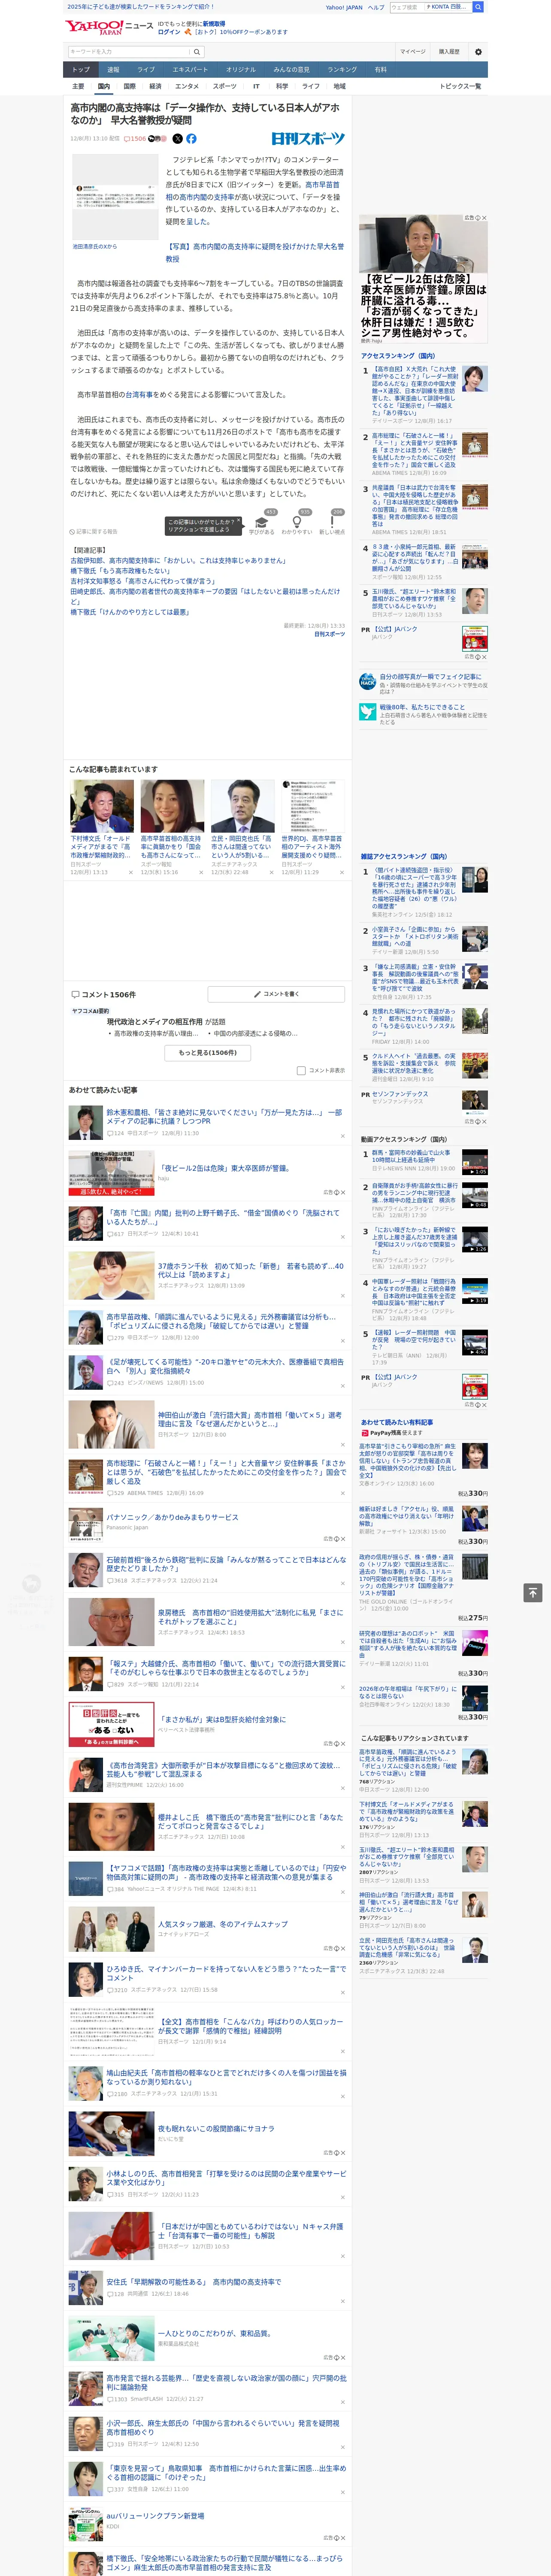Click the 'コメントを書く' button

point(276,994)
